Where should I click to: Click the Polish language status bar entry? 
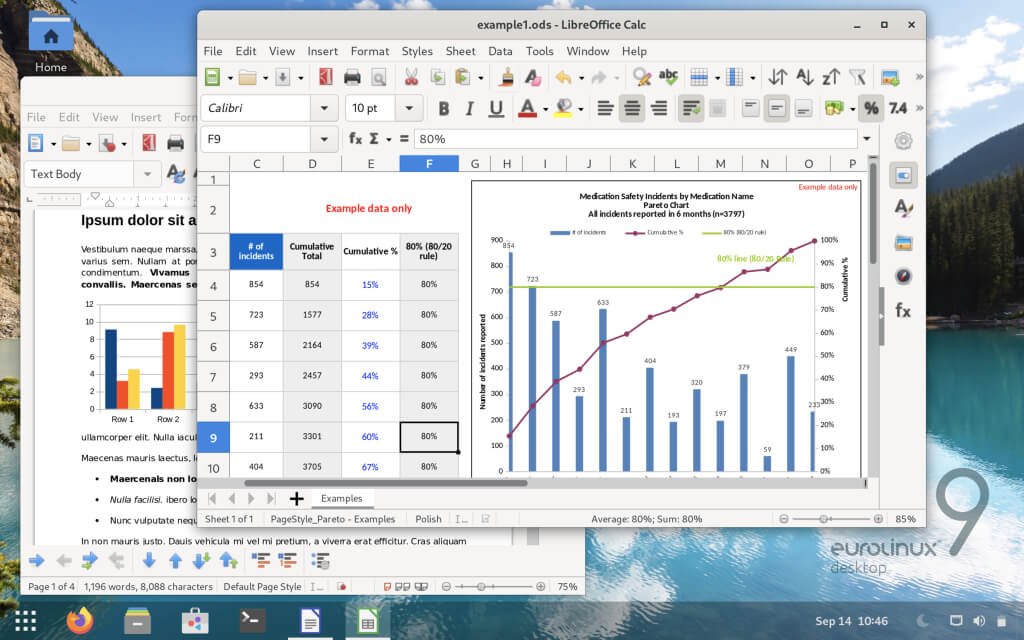428,519
